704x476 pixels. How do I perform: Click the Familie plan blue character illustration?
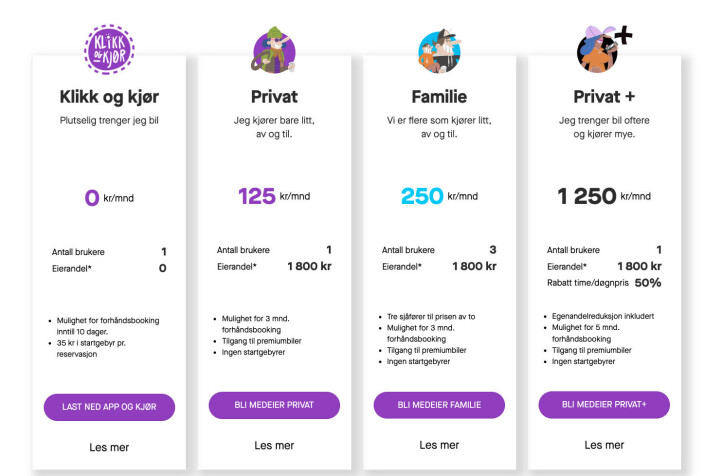tap(440, 51)
